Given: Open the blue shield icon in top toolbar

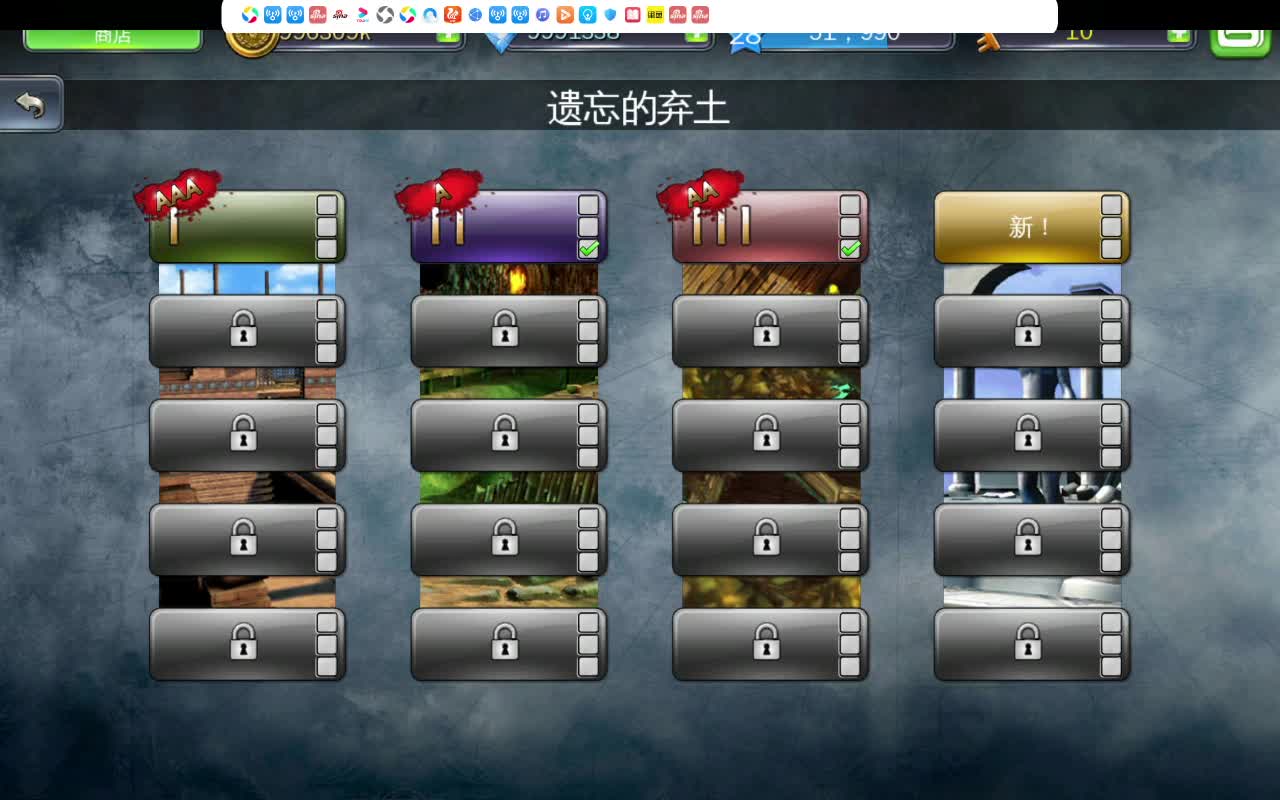Looking at the screenshot, I should [x=610, y=15].
